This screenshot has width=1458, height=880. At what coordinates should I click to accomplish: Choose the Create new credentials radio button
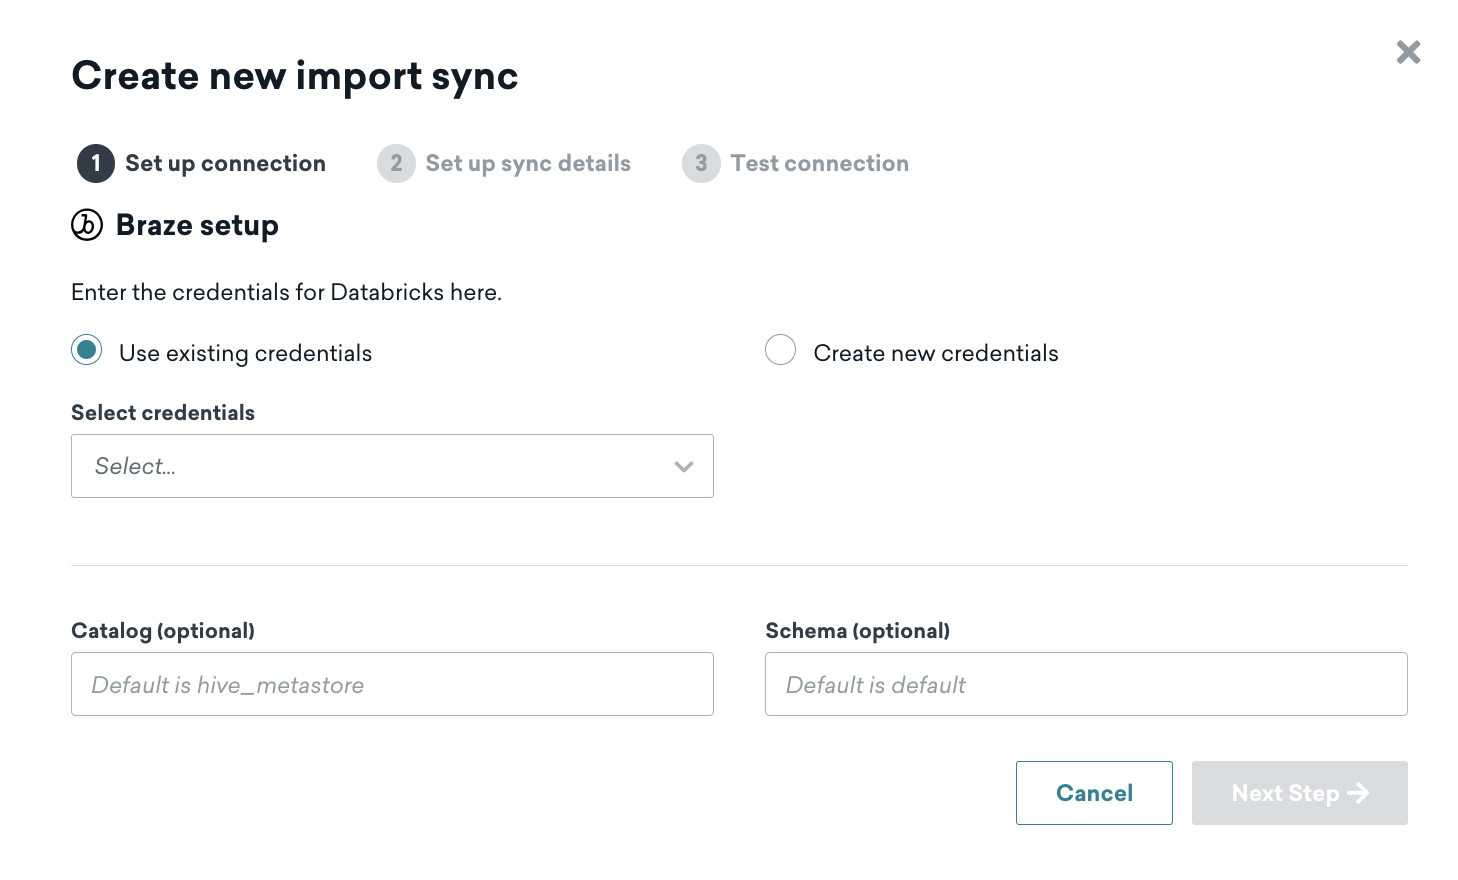780,350
